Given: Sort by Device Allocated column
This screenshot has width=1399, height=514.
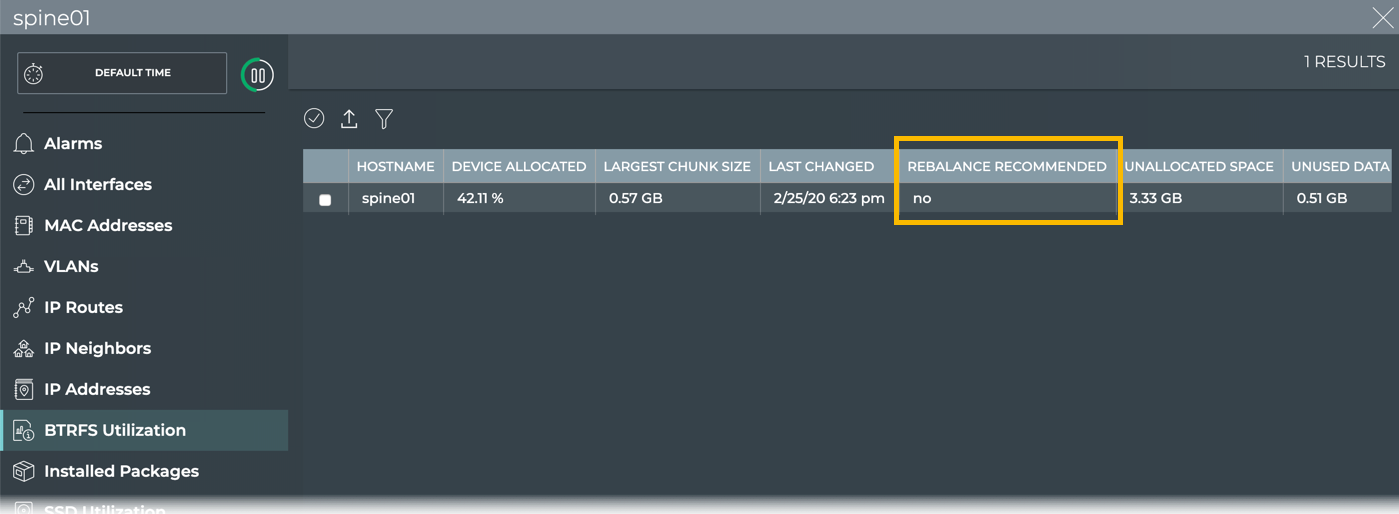Looking at the screenshot, I should [x=519, y=167].
